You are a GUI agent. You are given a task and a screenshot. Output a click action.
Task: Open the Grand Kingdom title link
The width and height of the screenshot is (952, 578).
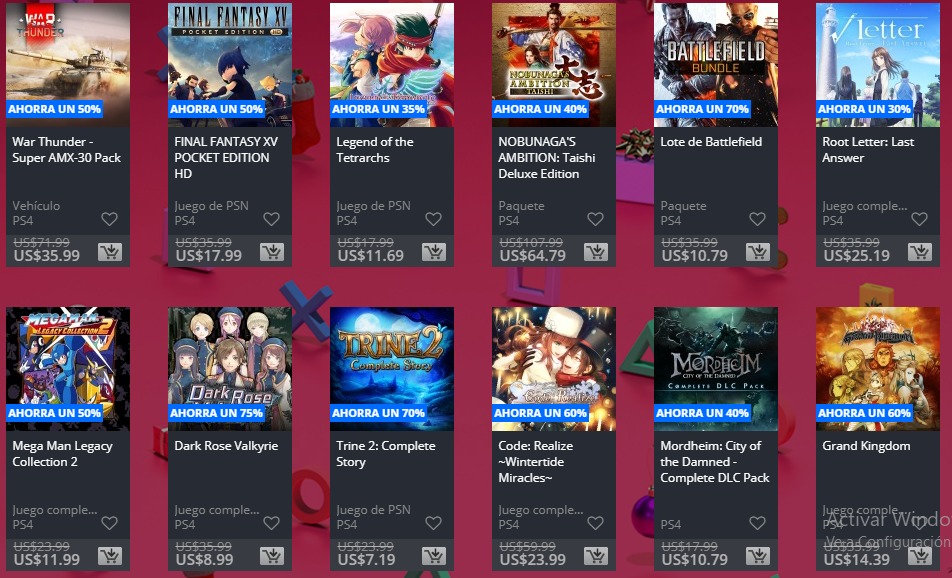[866, 446]
